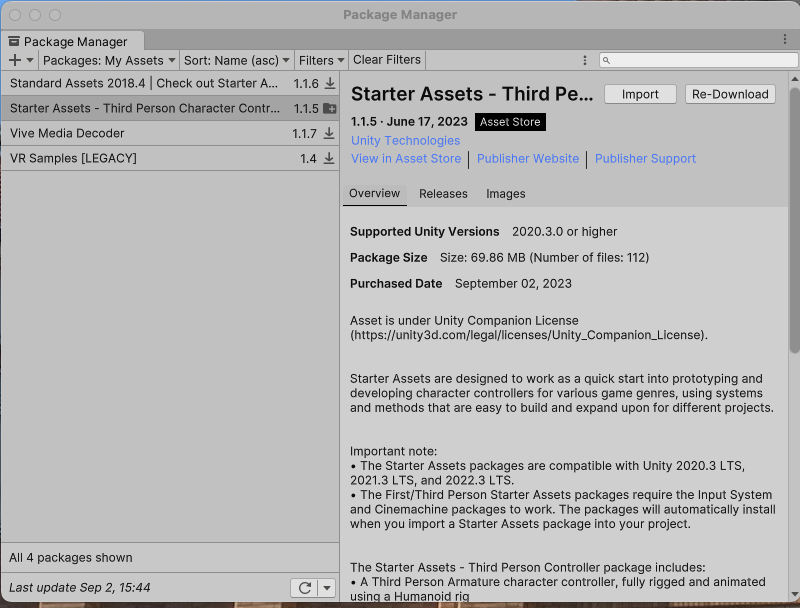Click the Clear Filters button

click(x=387, y=61)
